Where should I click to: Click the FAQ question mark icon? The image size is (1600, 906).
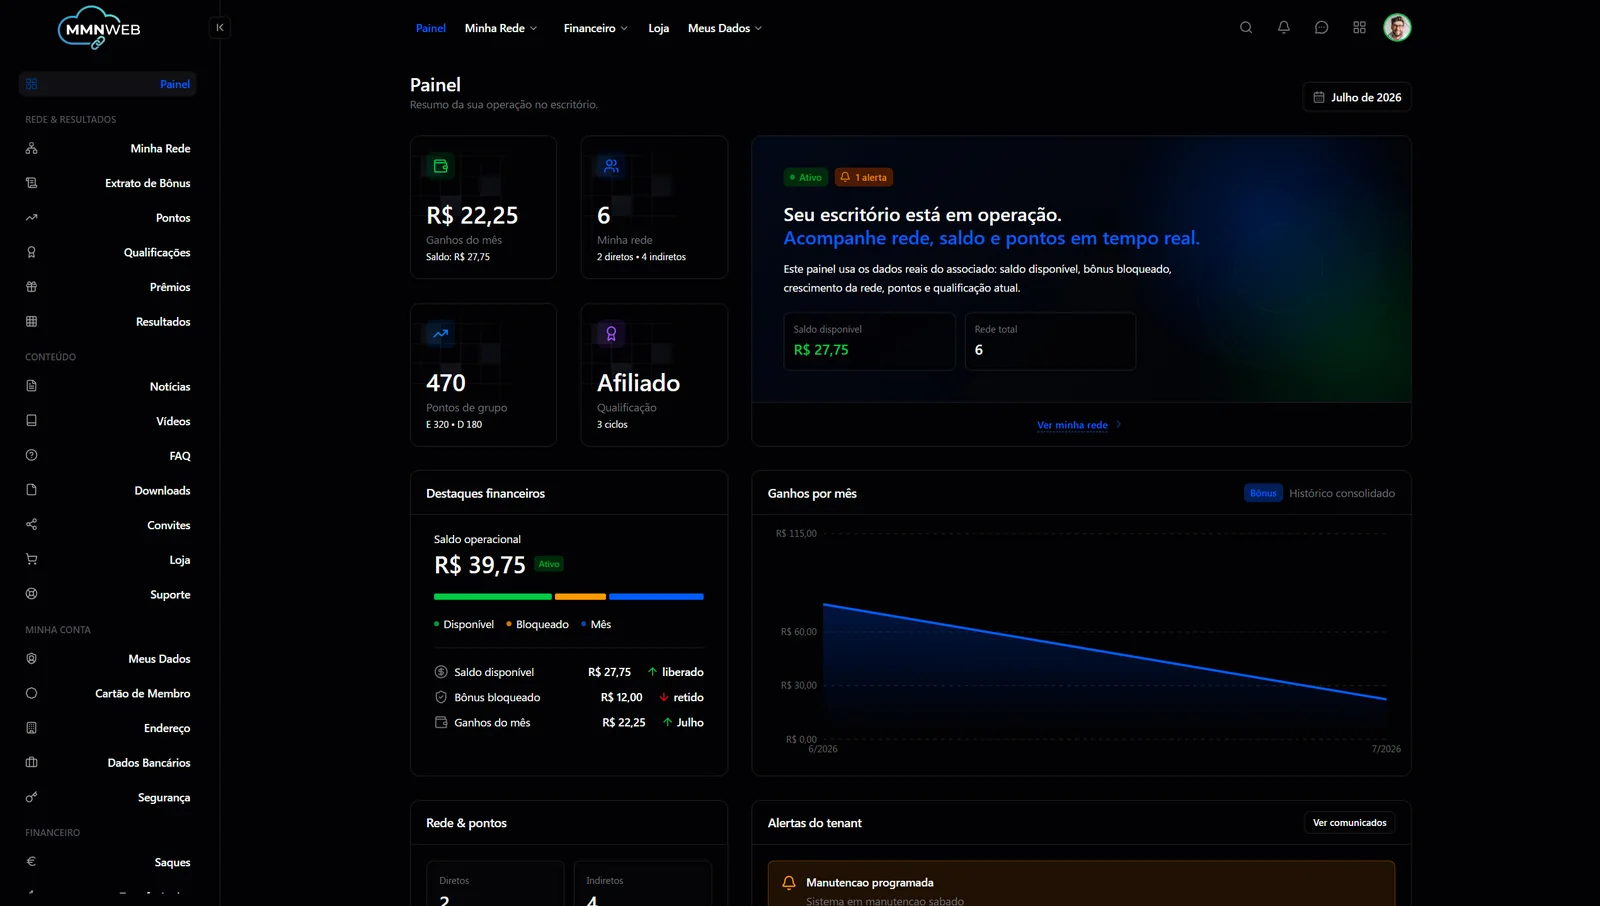(32, 455)
